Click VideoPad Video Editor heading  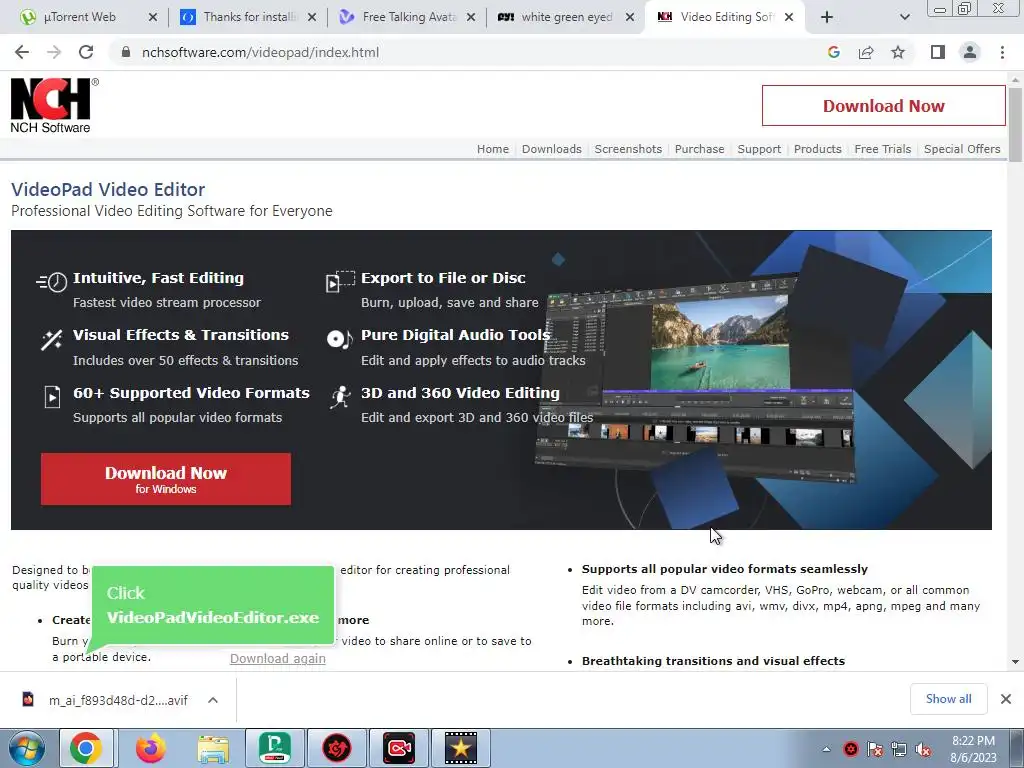click(108, 189)
